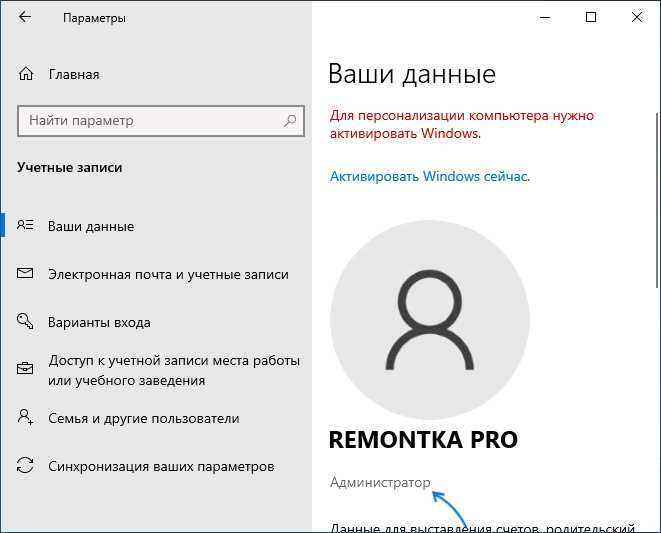Open Синхронизация ваших параметров
Image resolution: width=661 pixels, height=533 pixels.
(x=156, y=466)
